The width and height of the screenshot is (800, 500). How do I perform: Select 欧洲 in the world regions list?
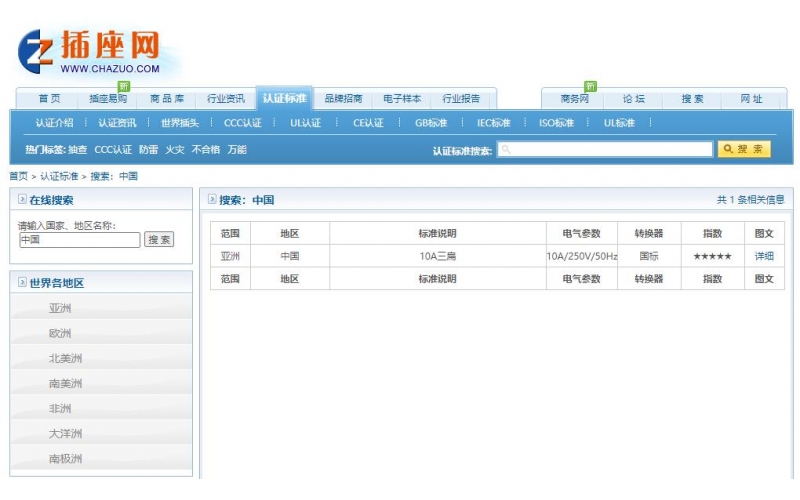60,333
